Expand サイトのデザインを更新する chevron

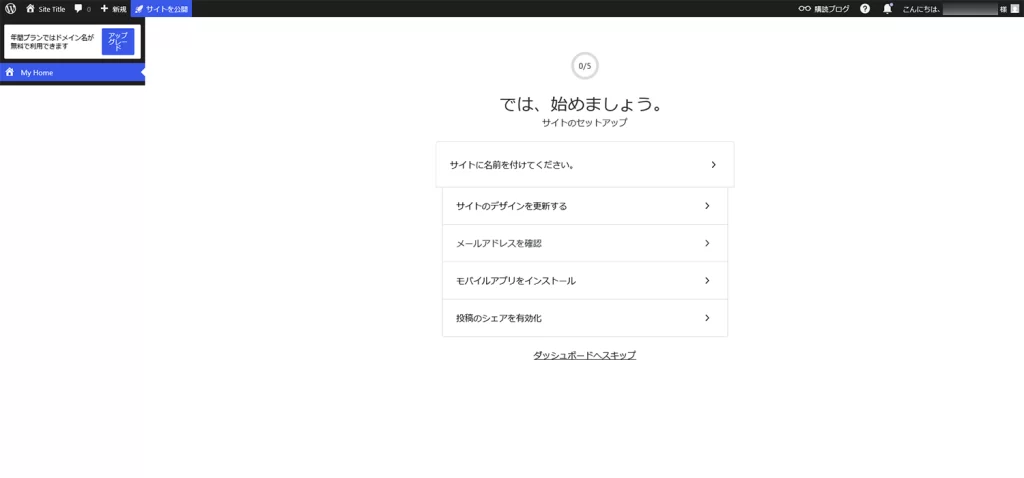pos(707,206)
